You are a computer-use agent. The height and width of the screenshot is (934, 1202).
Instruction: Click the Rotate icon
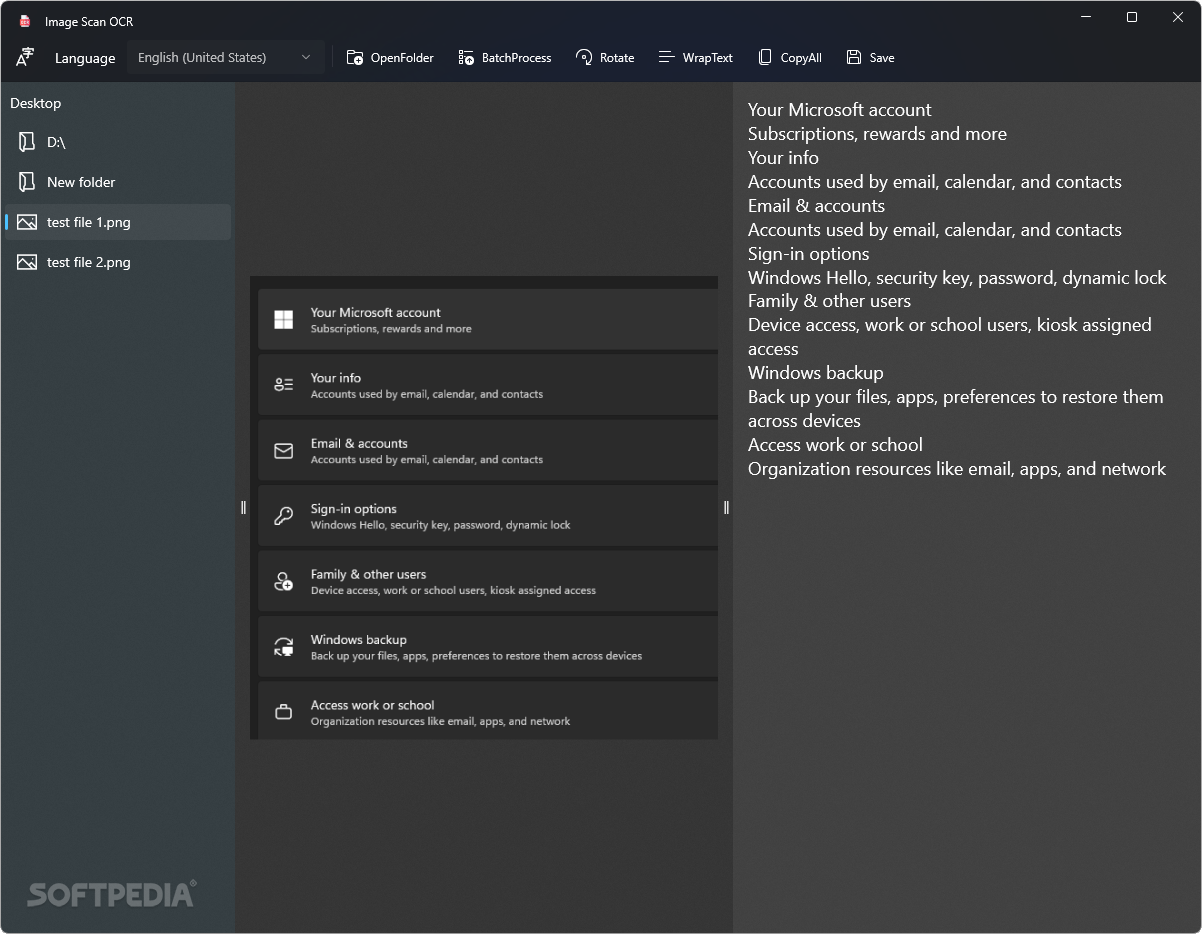[x=584, y=57]
